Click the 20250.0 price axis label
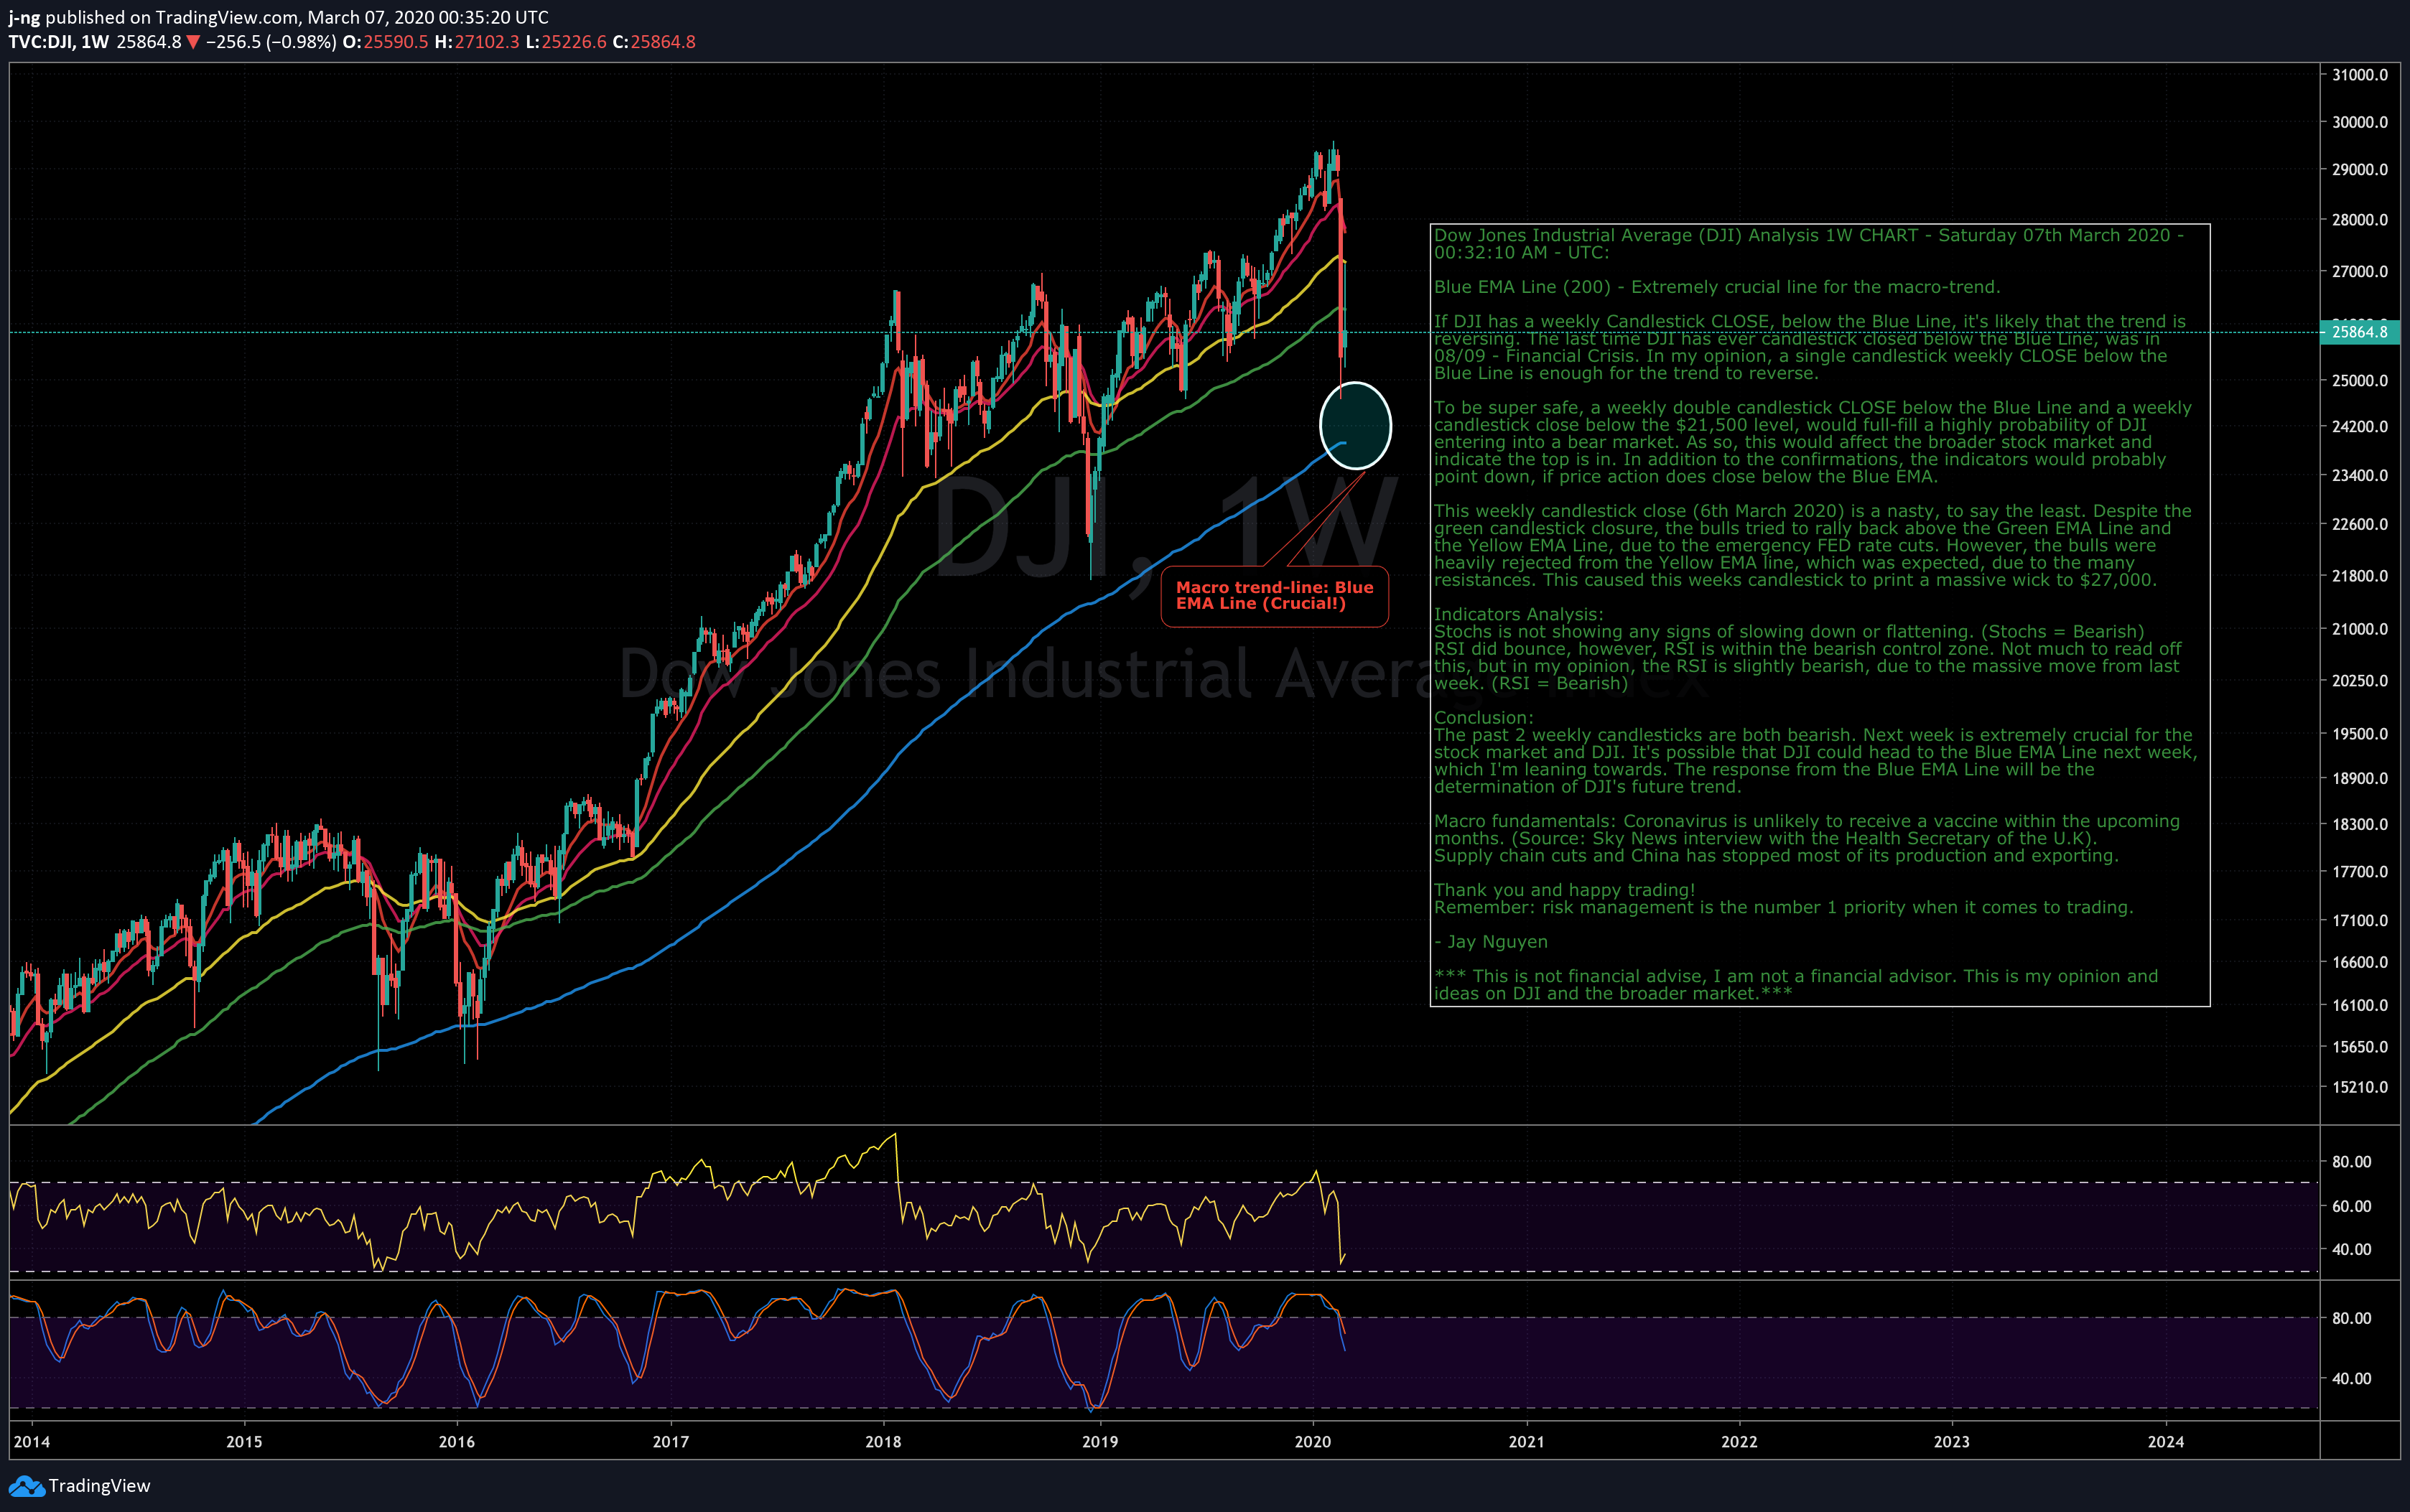 pos(2360,680)
